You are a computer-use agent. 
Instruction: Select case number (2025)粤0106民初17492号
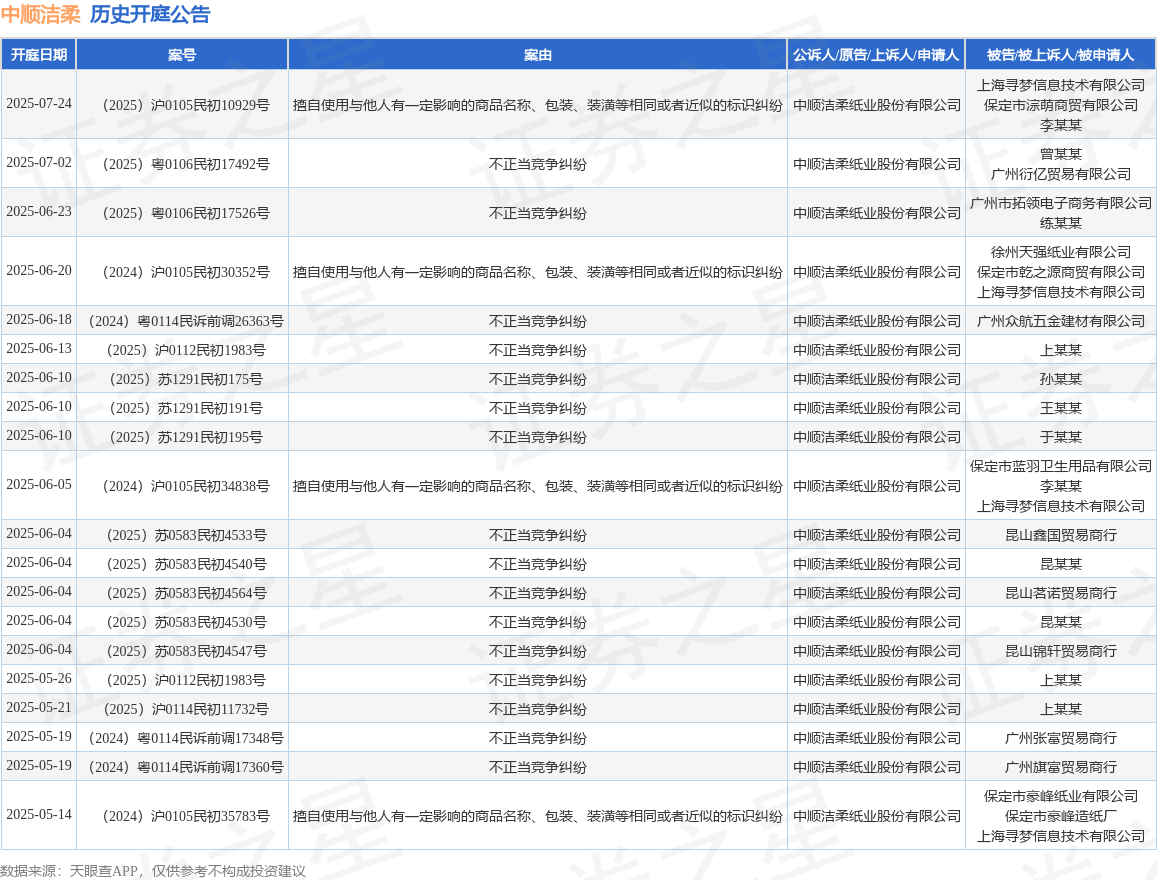(182, 164)
